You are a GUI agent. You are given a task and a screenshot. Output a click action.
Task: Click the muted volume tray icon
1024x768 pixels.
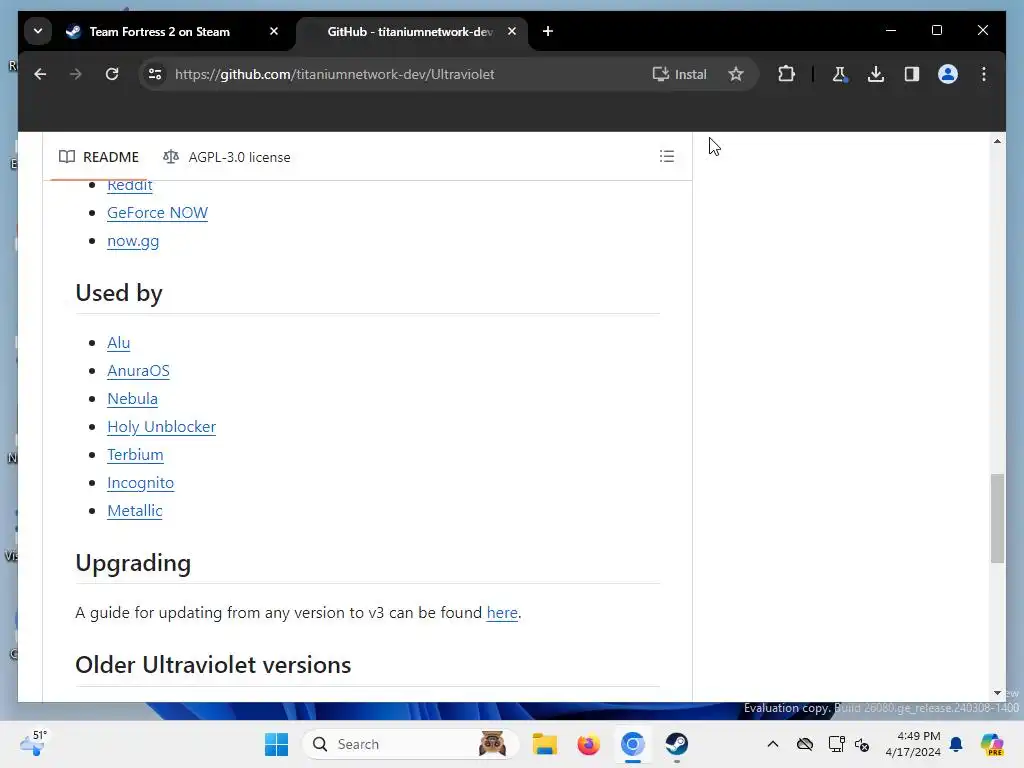[x=862, y=744]
